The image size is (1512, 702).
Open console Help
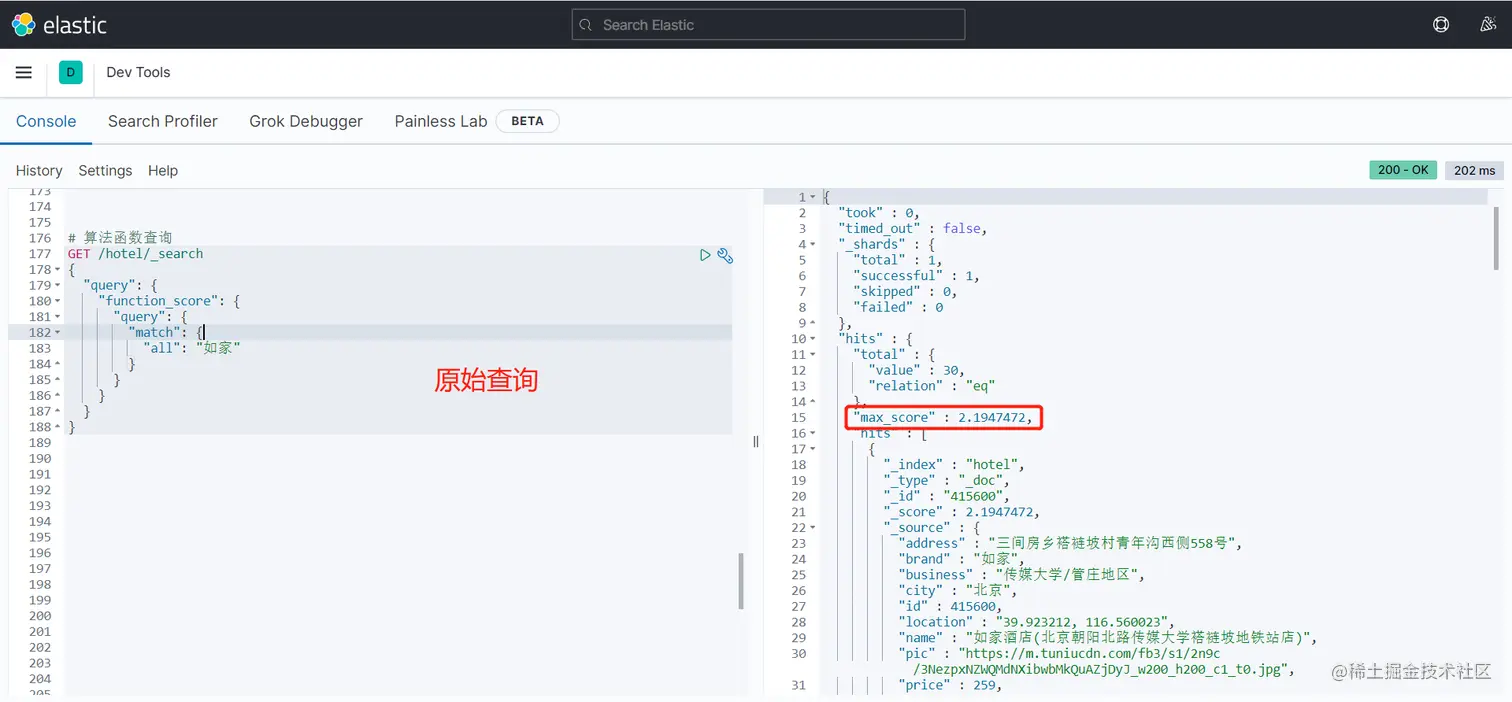[x=163, y=171]
